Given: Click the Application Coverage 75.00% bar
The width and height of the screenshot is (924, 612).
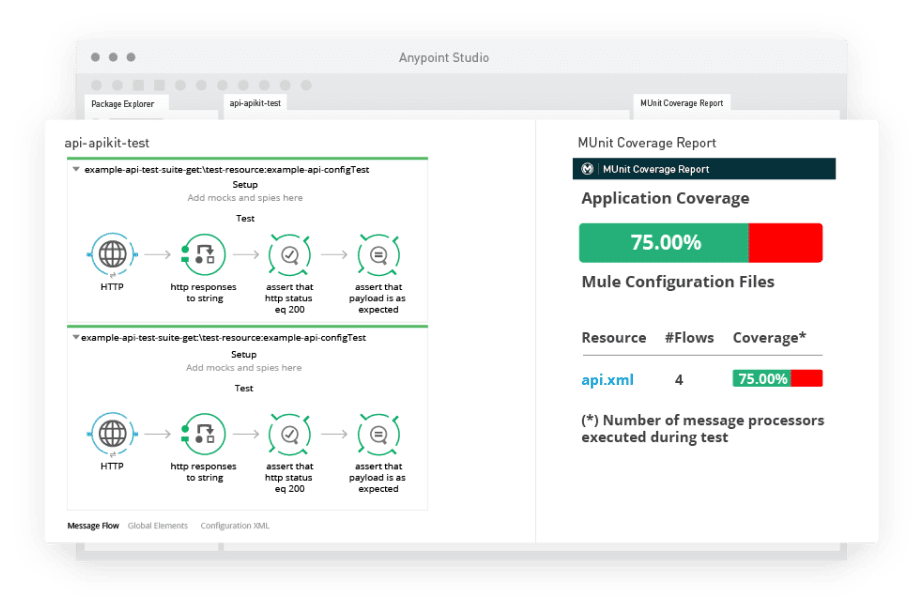Looking at the screenshot, I should [x=701, y=243].
